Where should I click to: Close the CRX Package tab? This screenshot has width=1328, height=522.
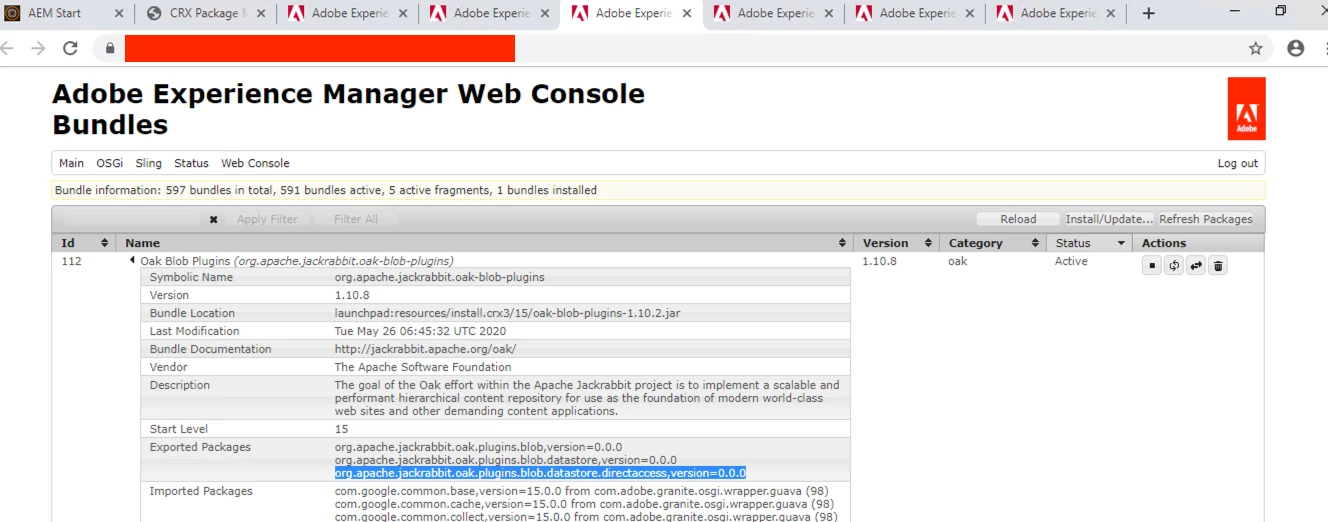tap(261, 14)
